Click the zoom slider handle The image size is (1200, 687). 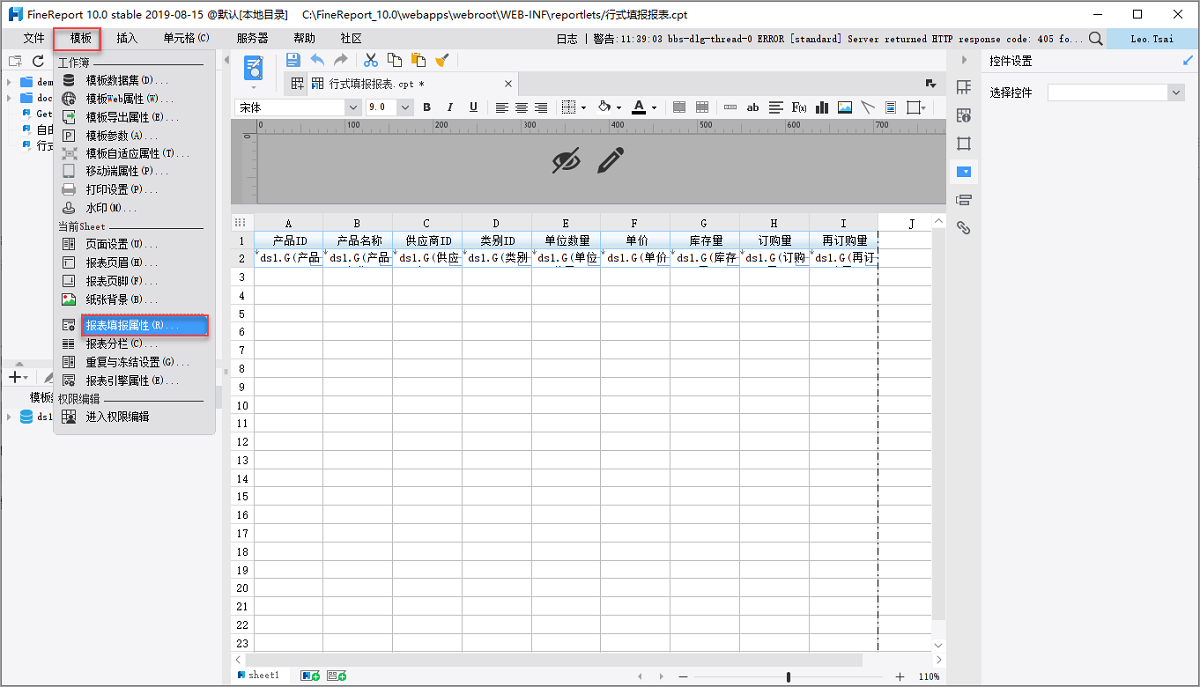tap(789, 677)
